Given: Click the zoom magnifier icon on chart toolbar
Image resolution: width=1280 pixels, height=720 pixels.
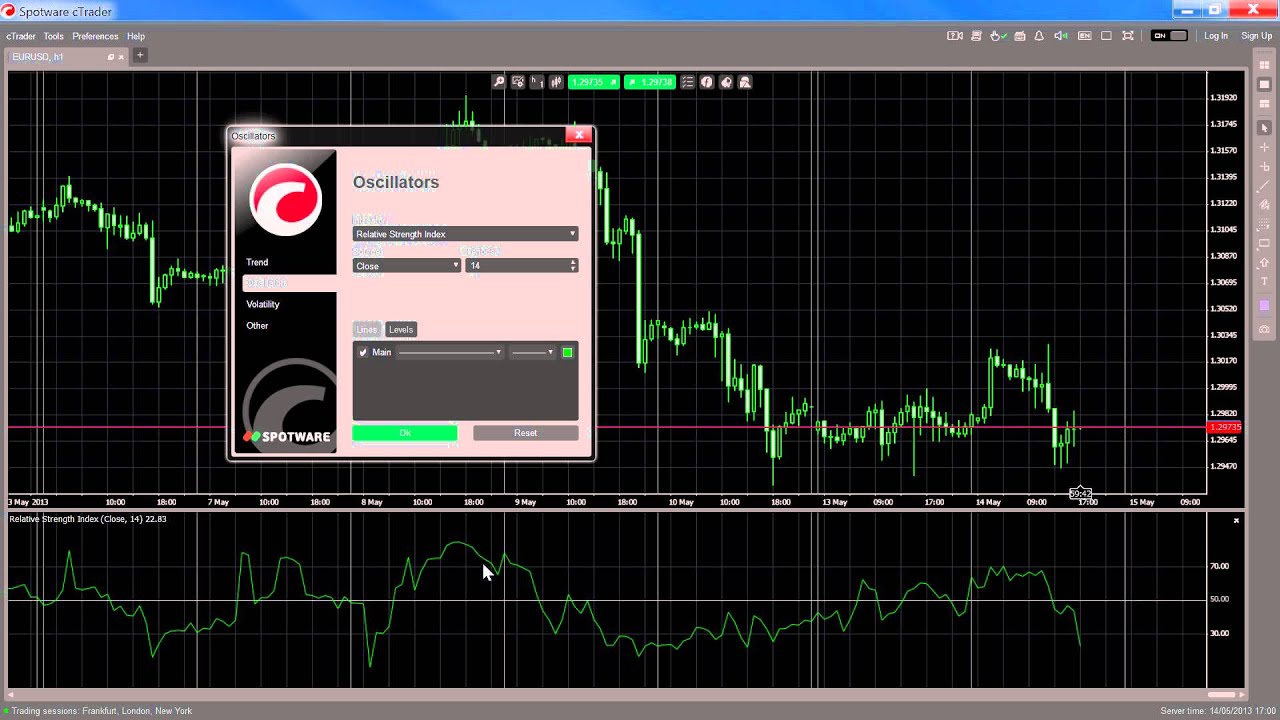Looking at the screenshot, I should point(499,82).
